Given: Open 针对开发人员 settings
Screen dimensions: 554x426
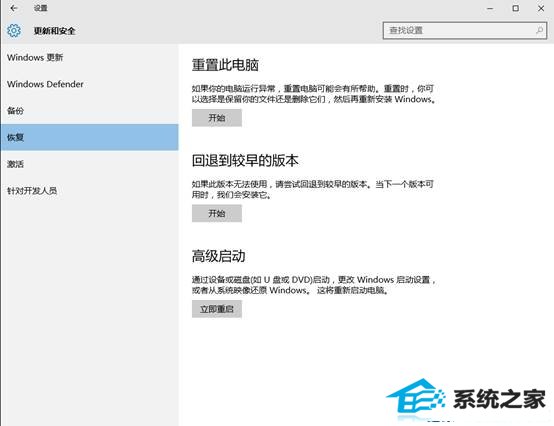Looking at the screenshot, I should click(89, 191).
